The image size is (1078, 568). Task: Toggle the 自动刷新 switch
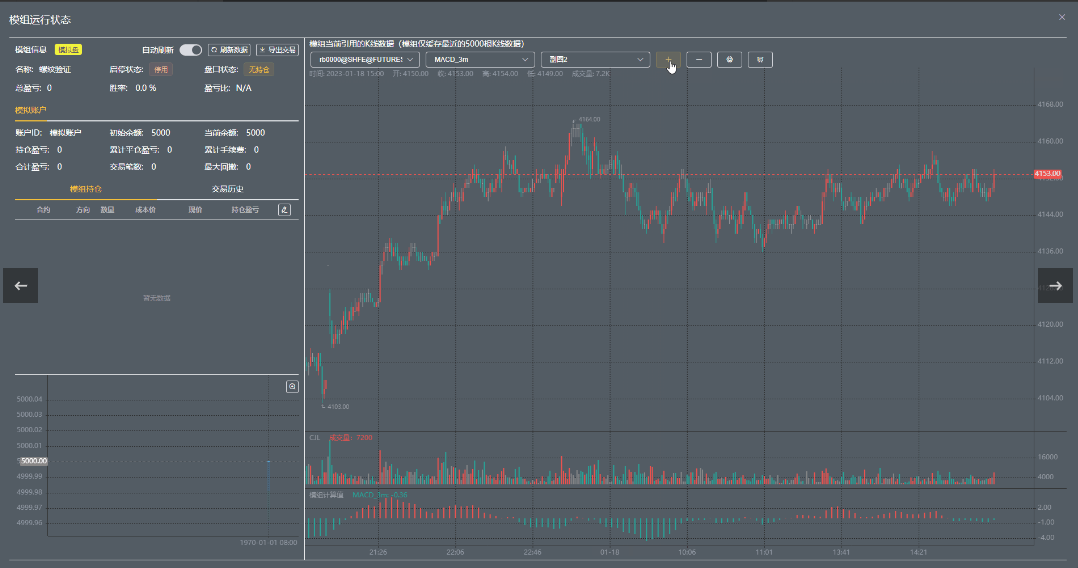[x=191, y=49]
